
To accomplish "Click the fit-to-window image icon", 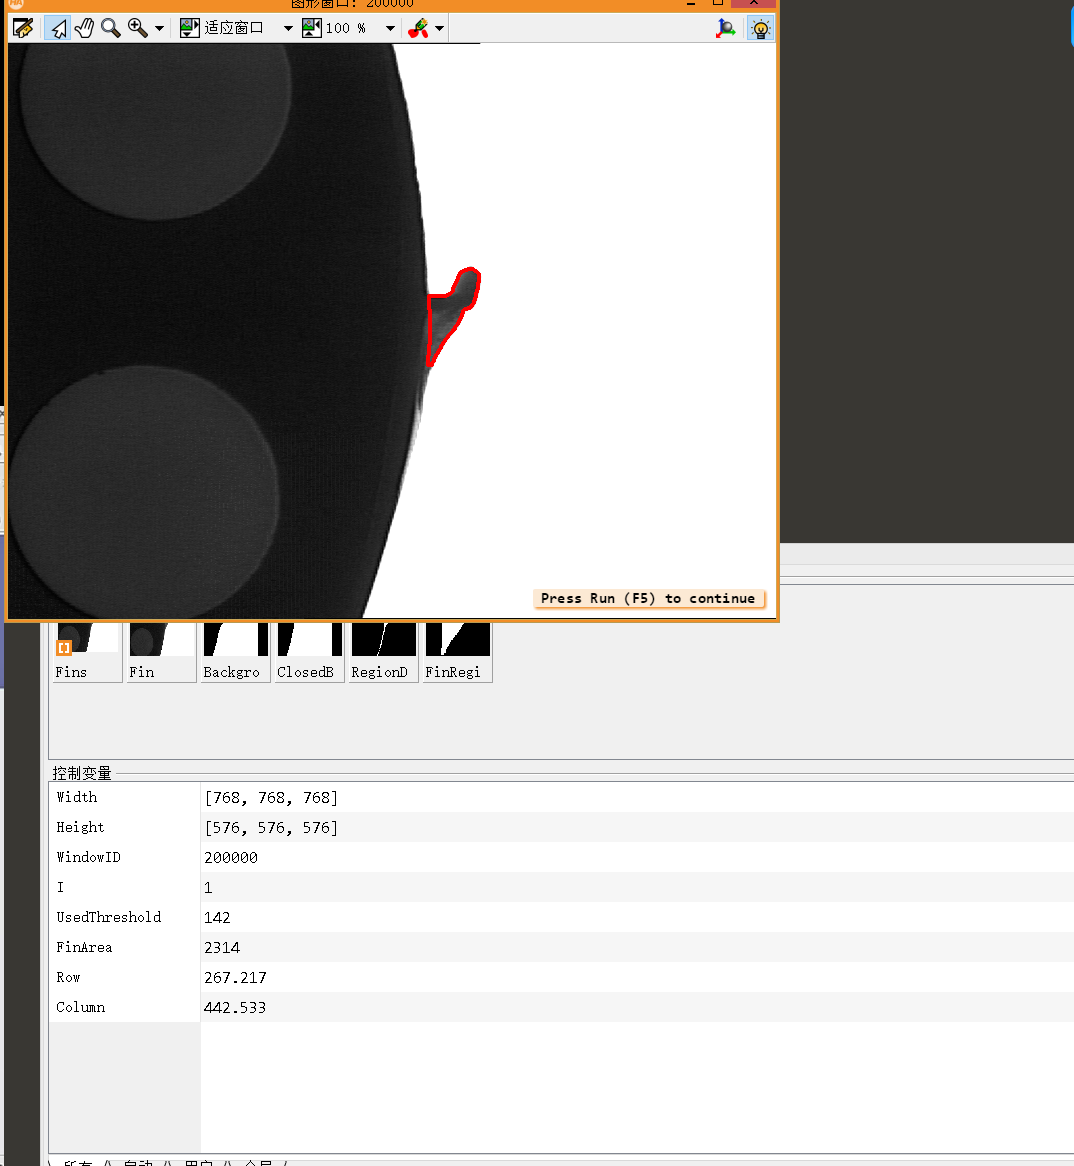I will click(190, 28).
